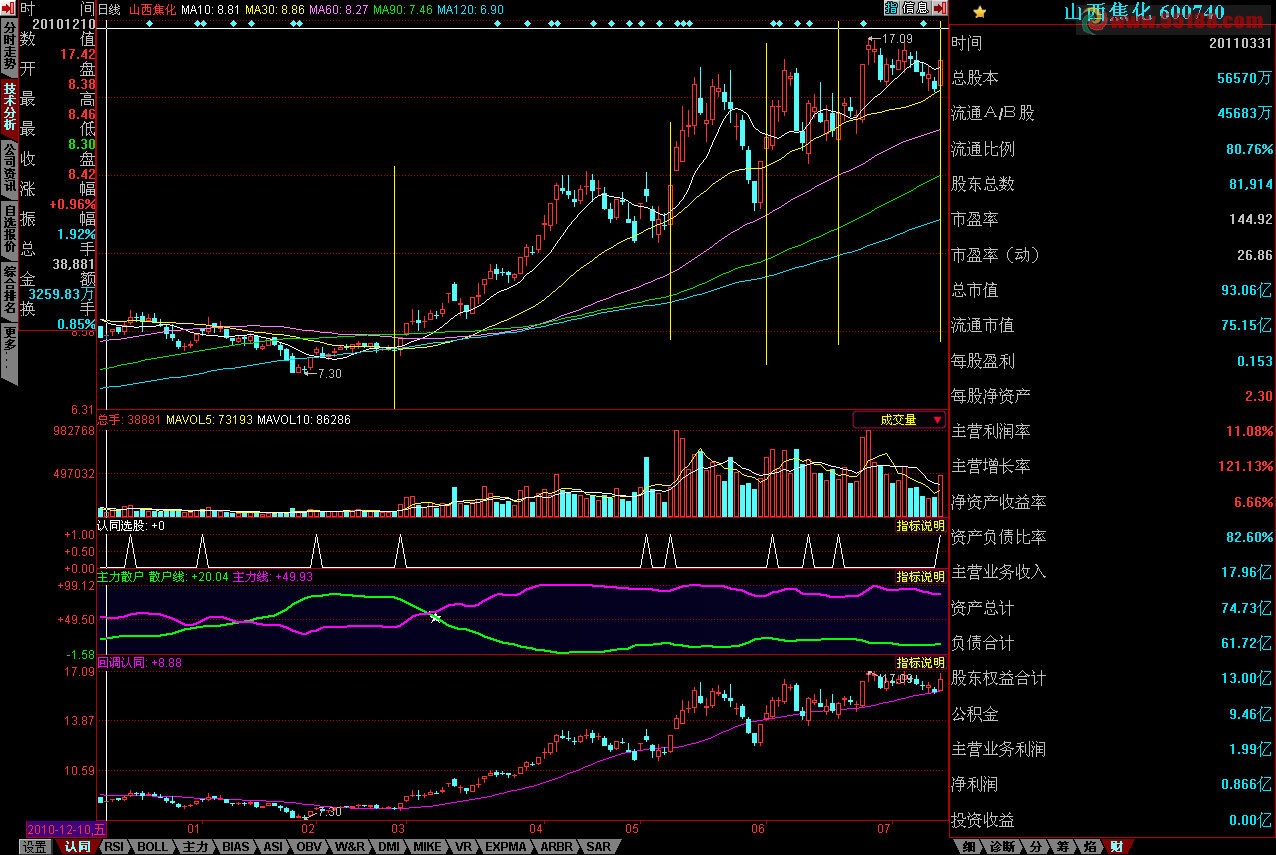Open the 财 financial data tab
This screenshot has width=1276, height=855.
click(x=1118, y=846)
